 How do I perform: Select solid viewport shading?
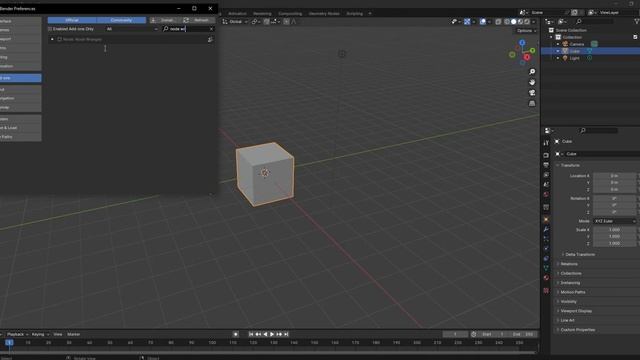(513, 22)
